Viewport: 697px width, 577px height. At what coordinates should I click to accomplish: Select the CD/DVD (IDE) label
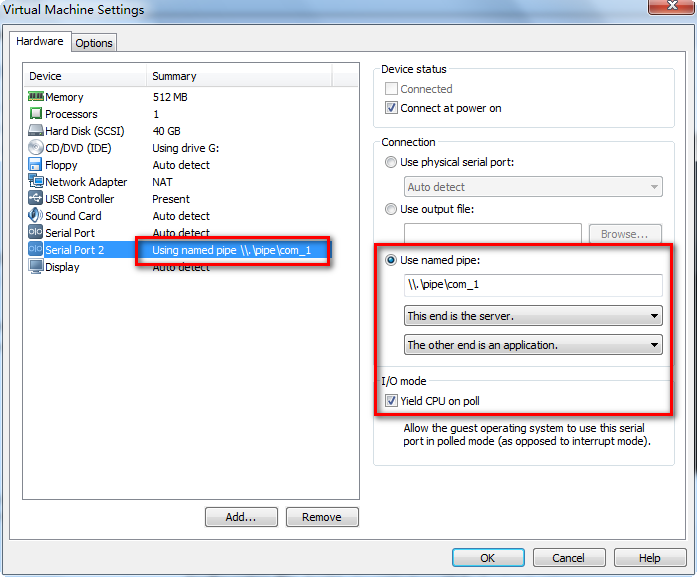(78, 148)
